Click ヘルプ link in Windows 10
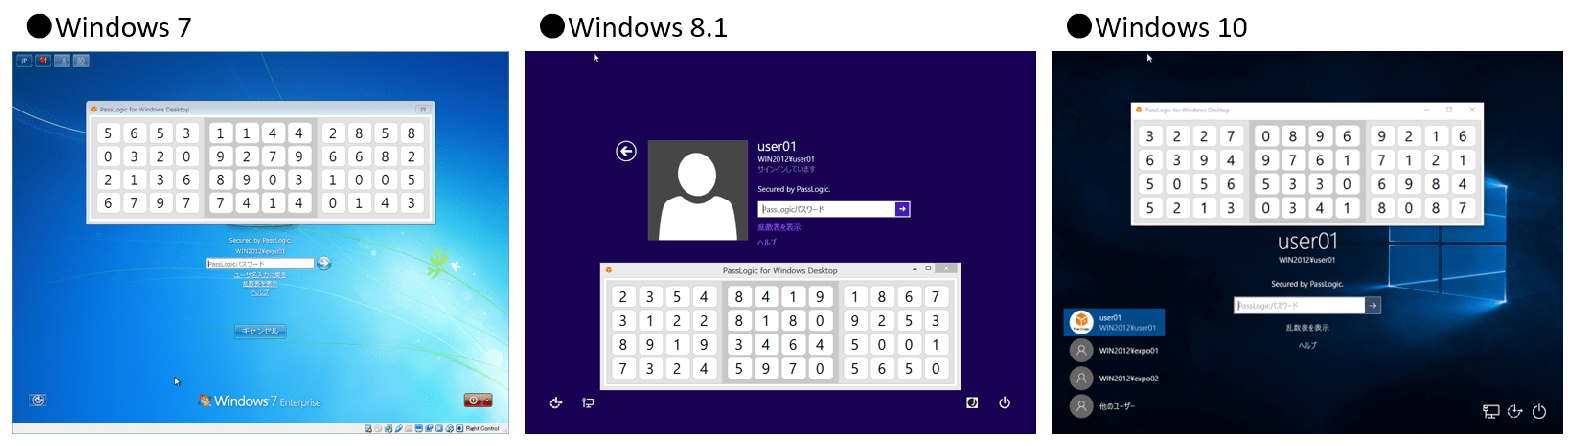This screenshot has width=1580, height=446. (1308, 345)
